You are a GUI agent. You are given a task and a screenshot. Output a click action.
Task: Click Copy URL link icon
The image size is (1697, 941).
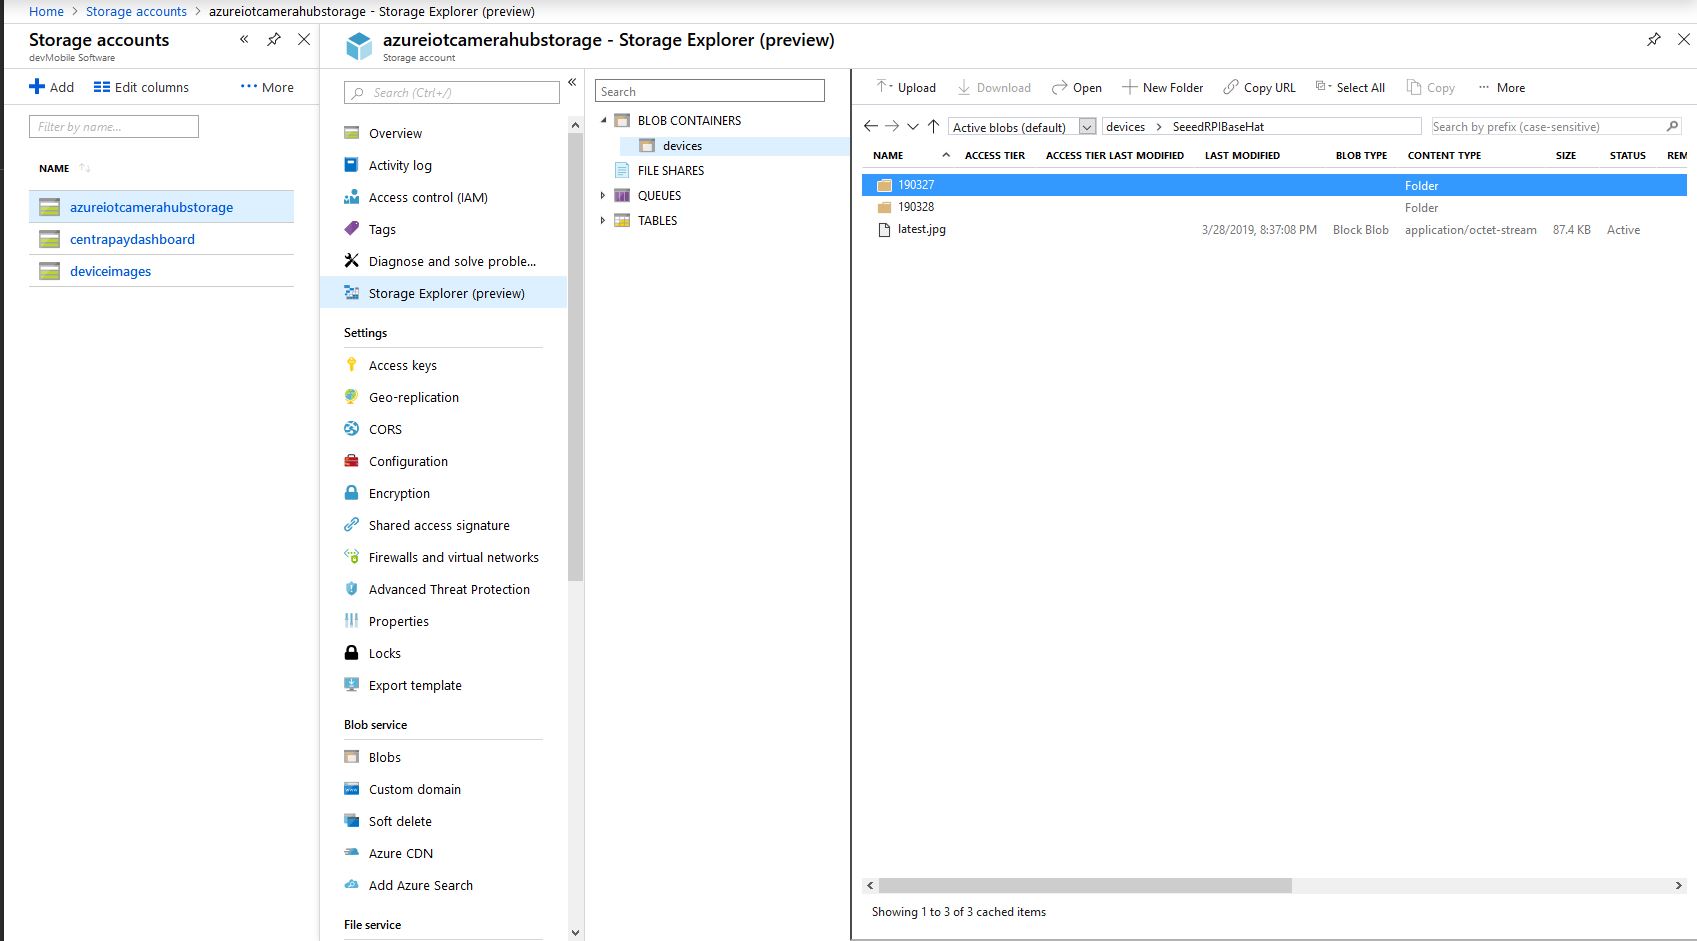[1231, 87]
